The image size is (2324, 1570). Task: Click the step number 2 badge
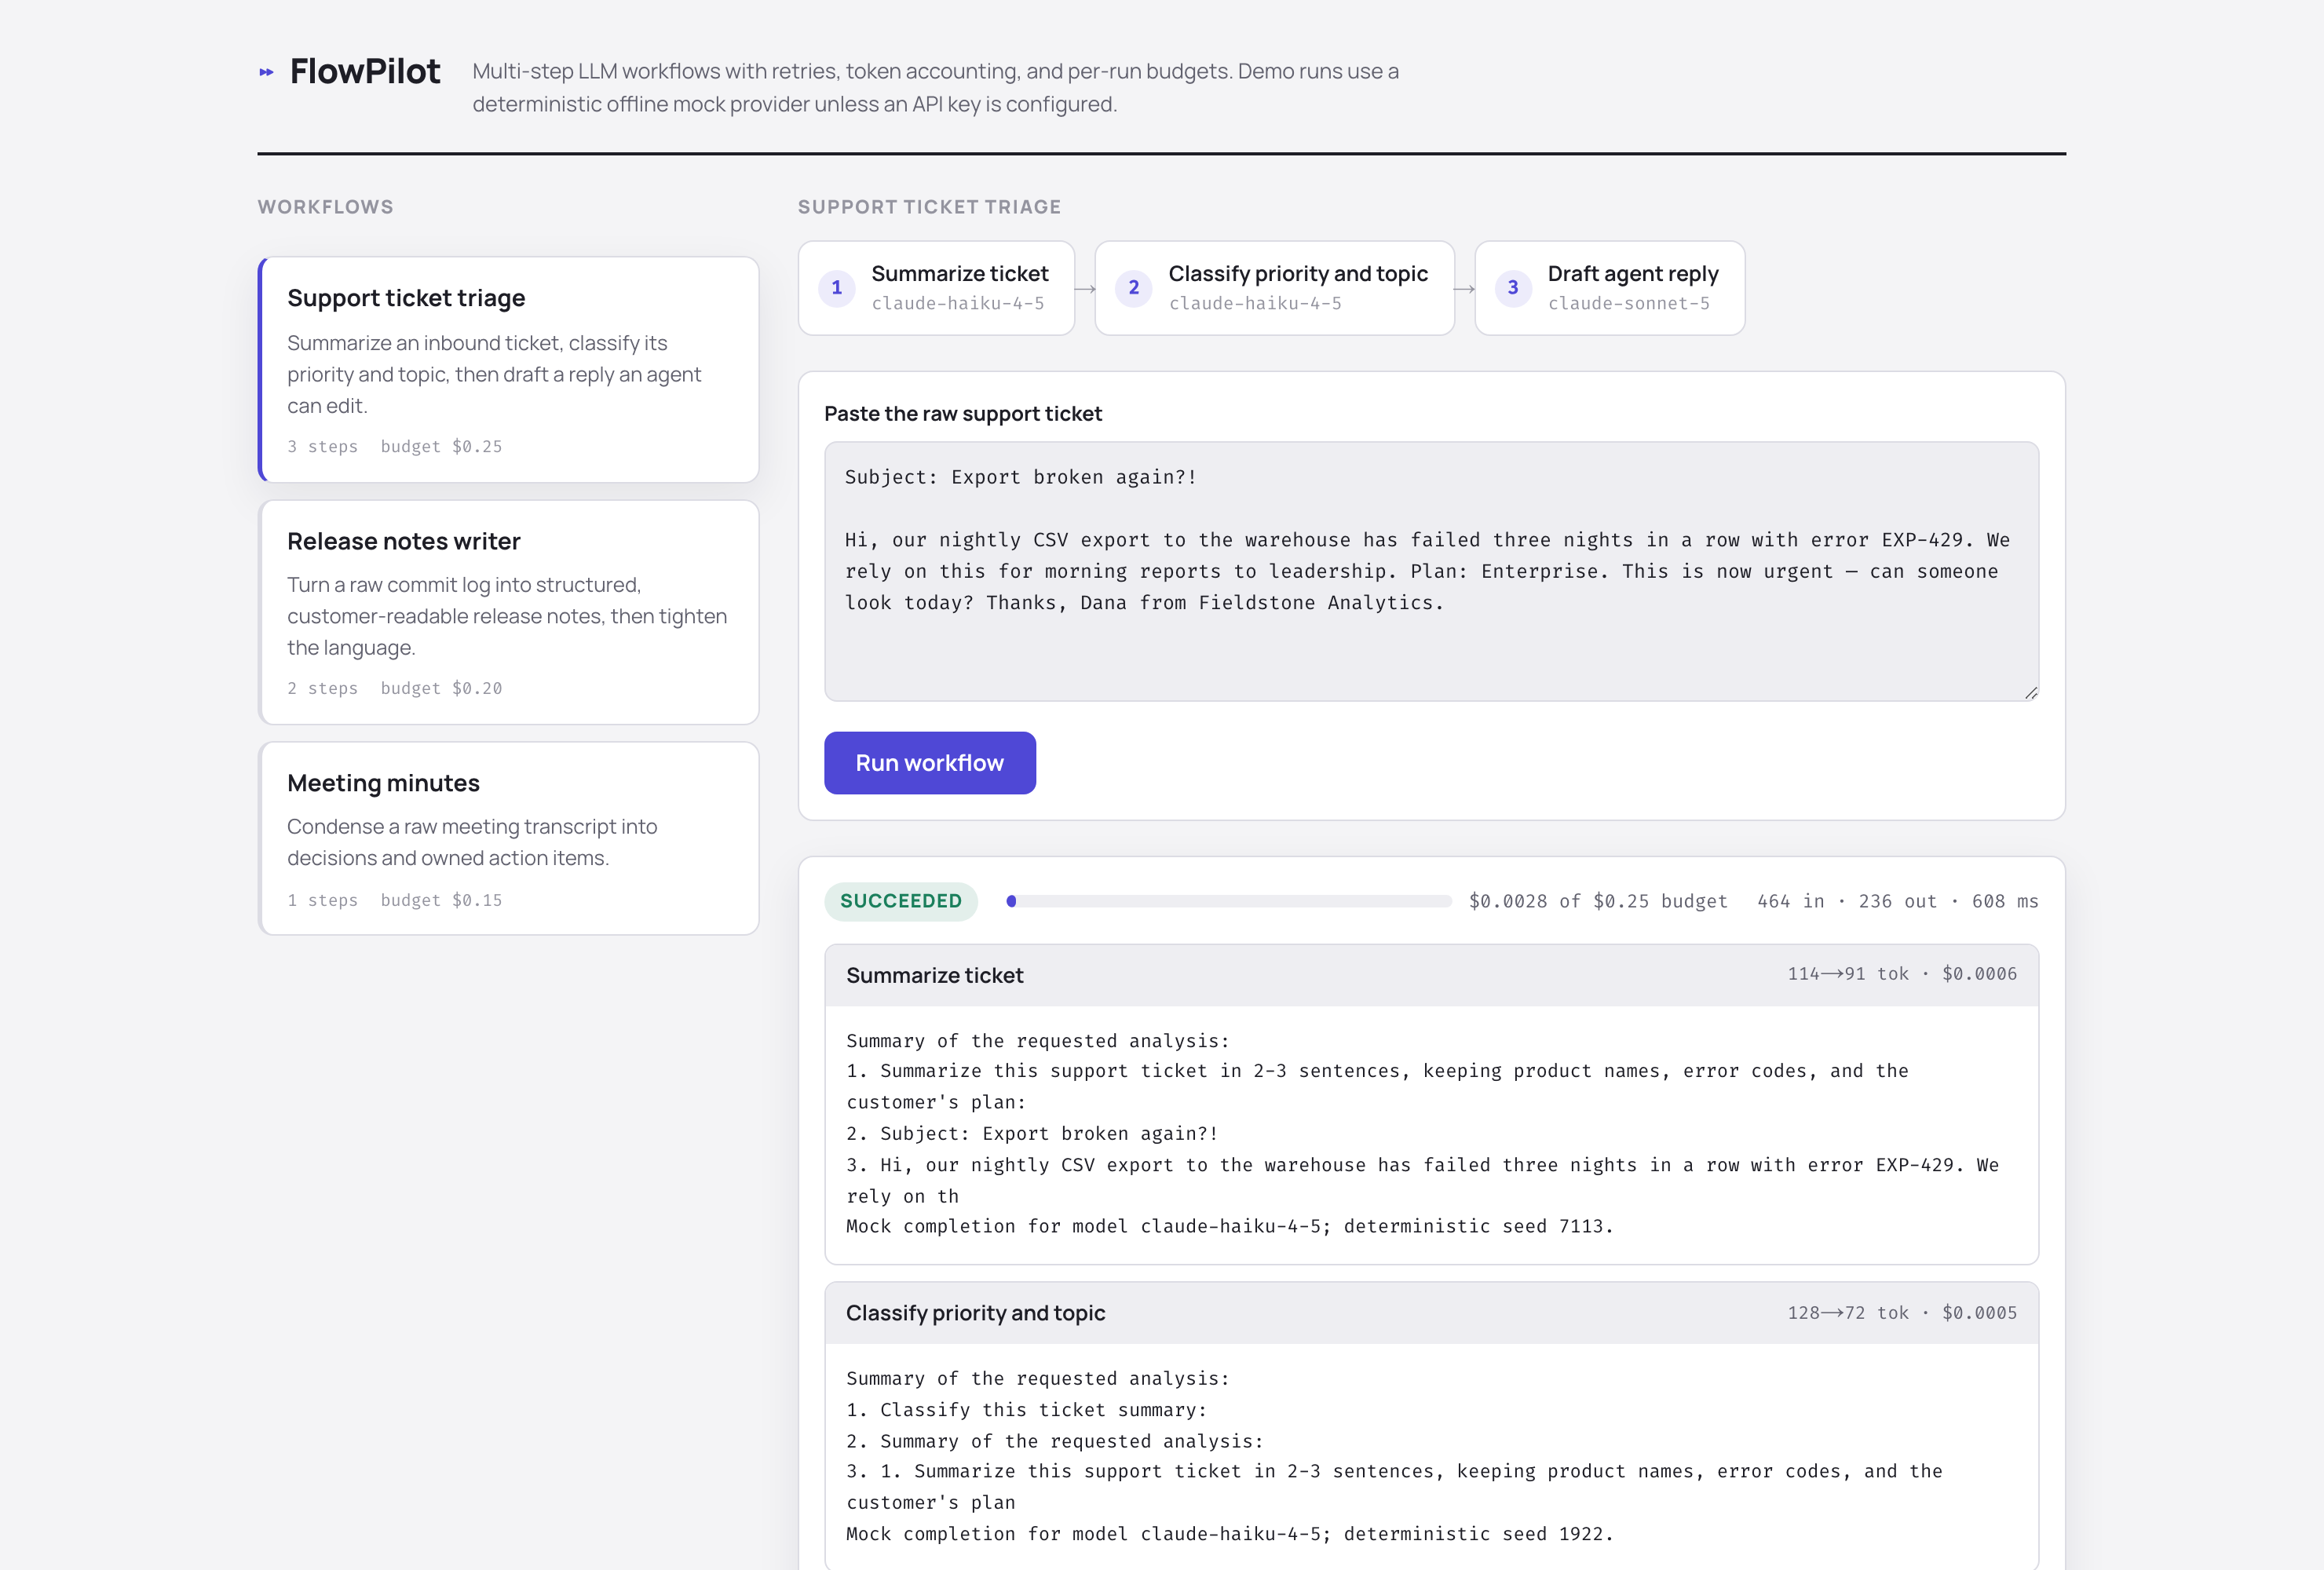pos(1134,288)
